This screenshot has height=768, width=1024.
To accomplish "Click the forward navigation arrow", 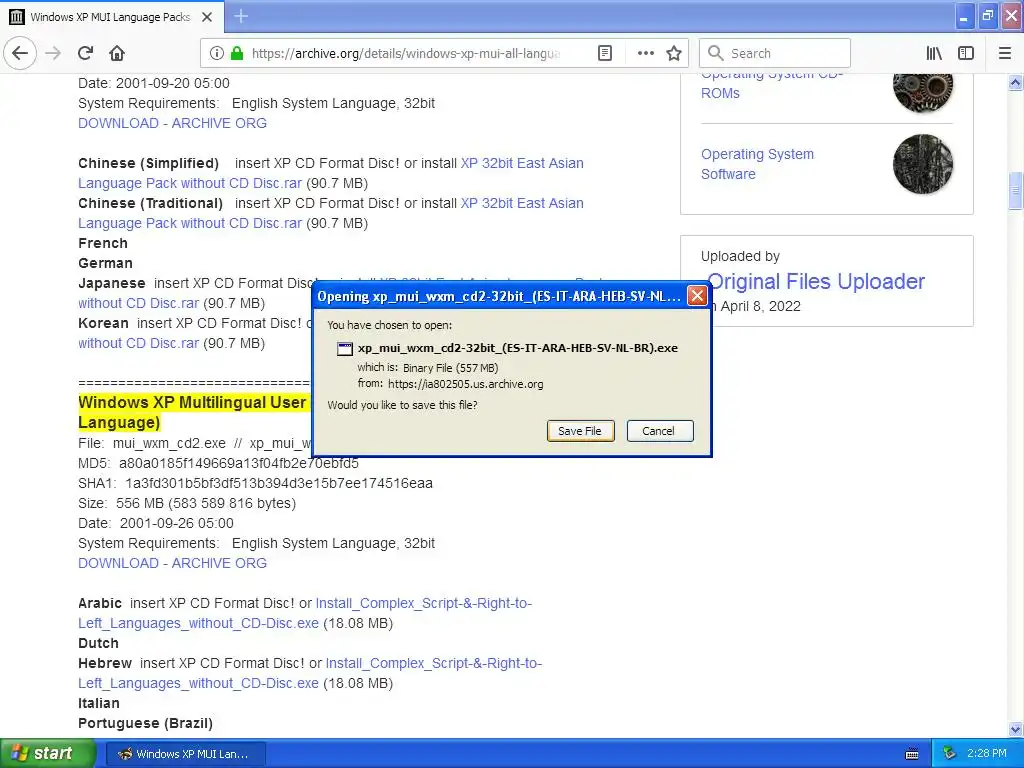I will tap(53, 54).
